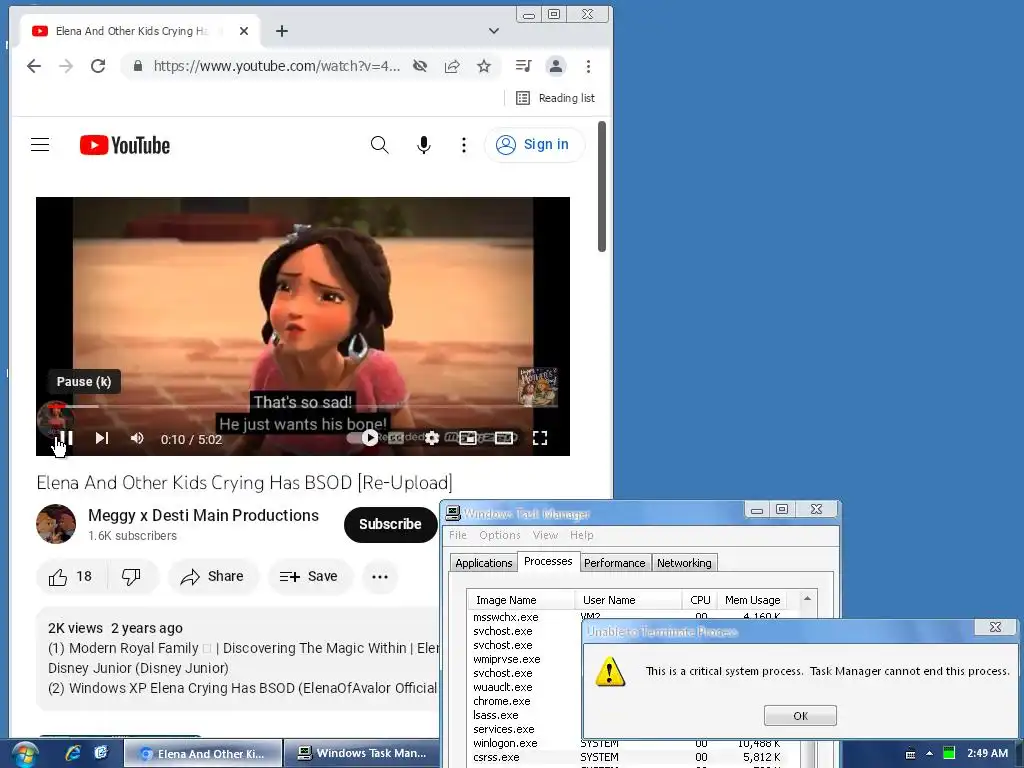Mute the video volume
The image size is (1024, 768).
136,438
